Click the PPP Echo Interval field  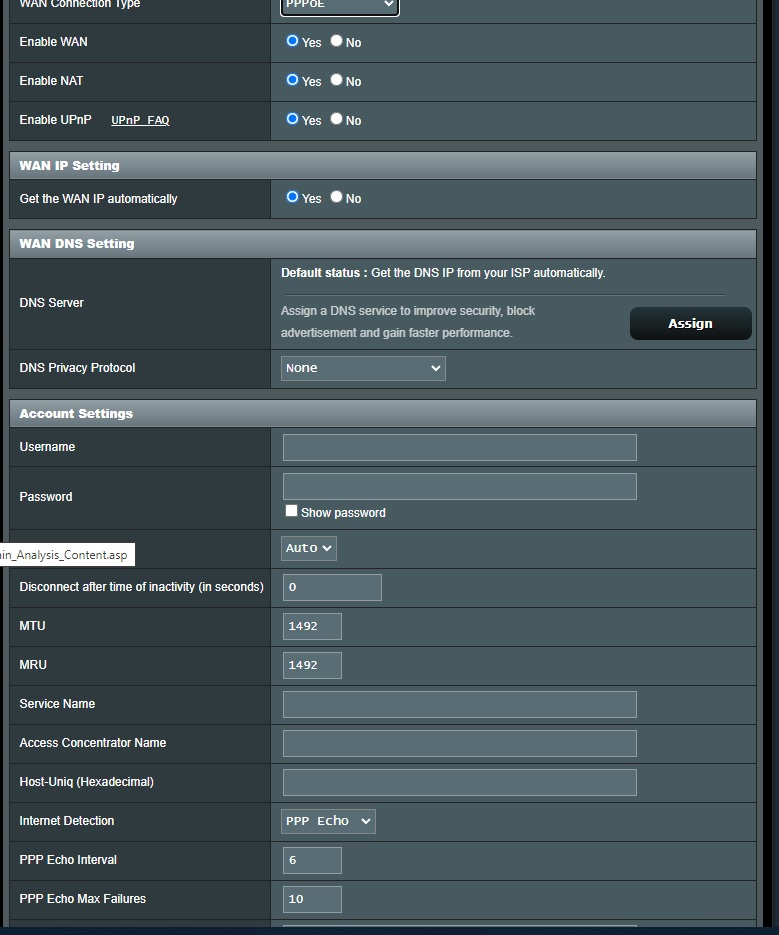311,860
